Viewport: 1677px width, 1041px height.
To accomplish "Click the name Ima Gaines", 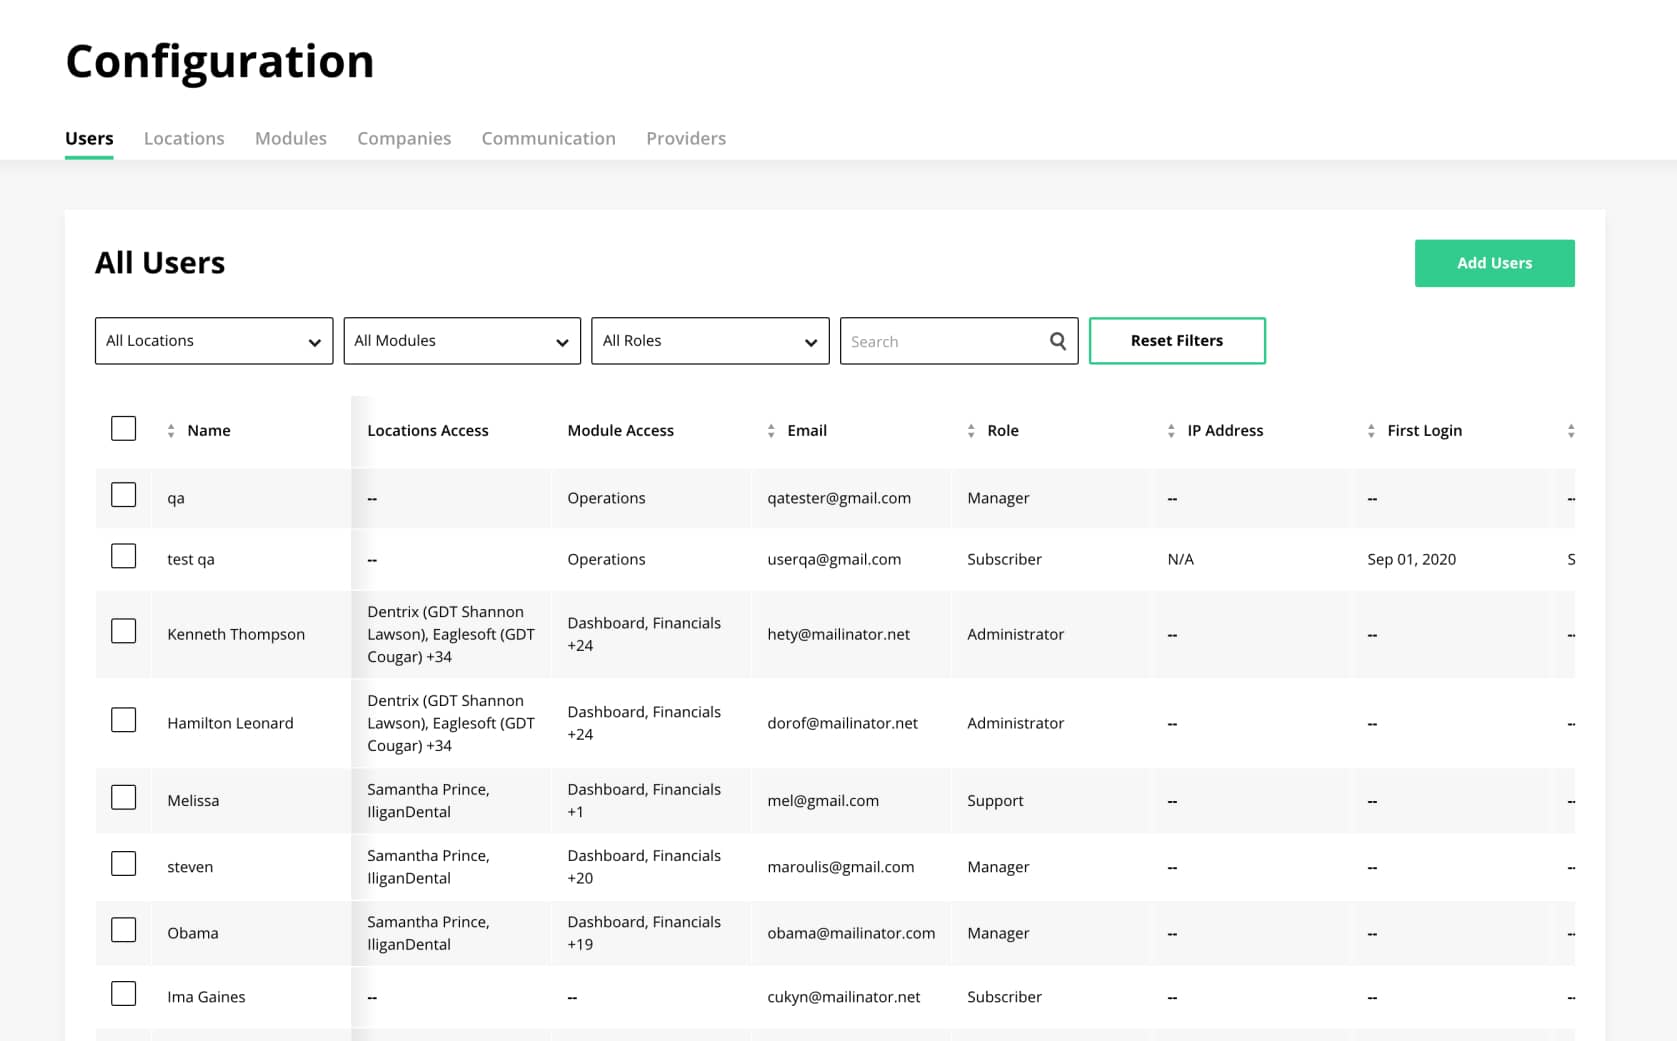I will click(x=206, y=997).
